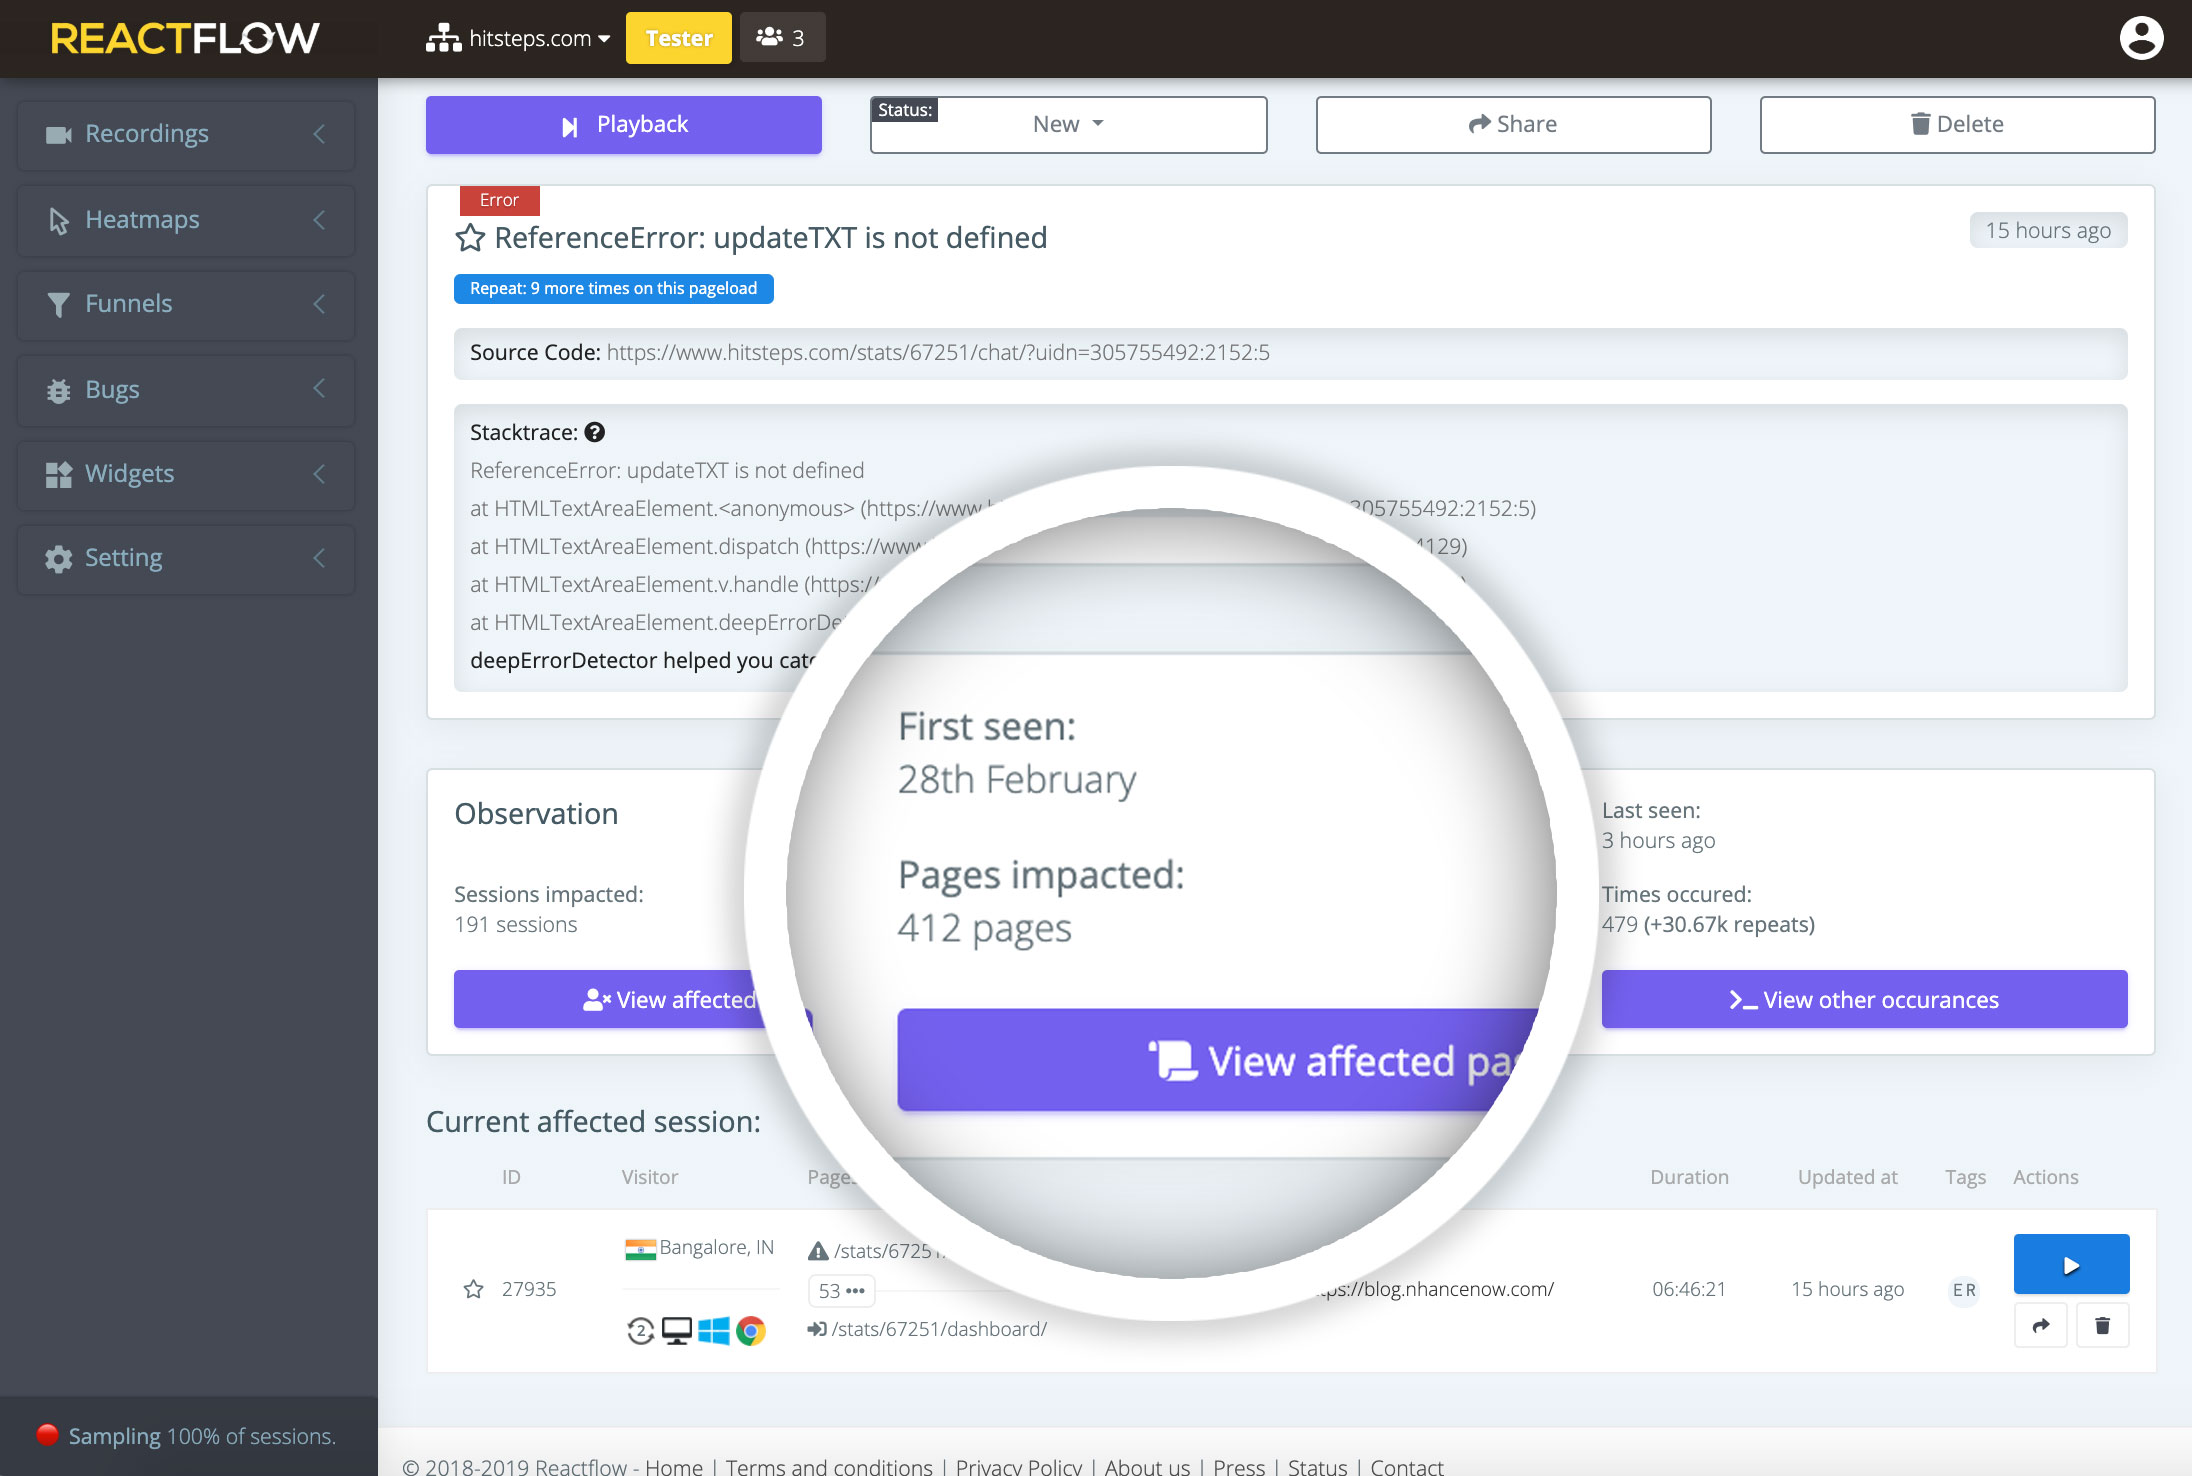Viewport: 2192px width, 1476px height.
Task: Open the Funnels sidebar menu
Action: (186, 304)
